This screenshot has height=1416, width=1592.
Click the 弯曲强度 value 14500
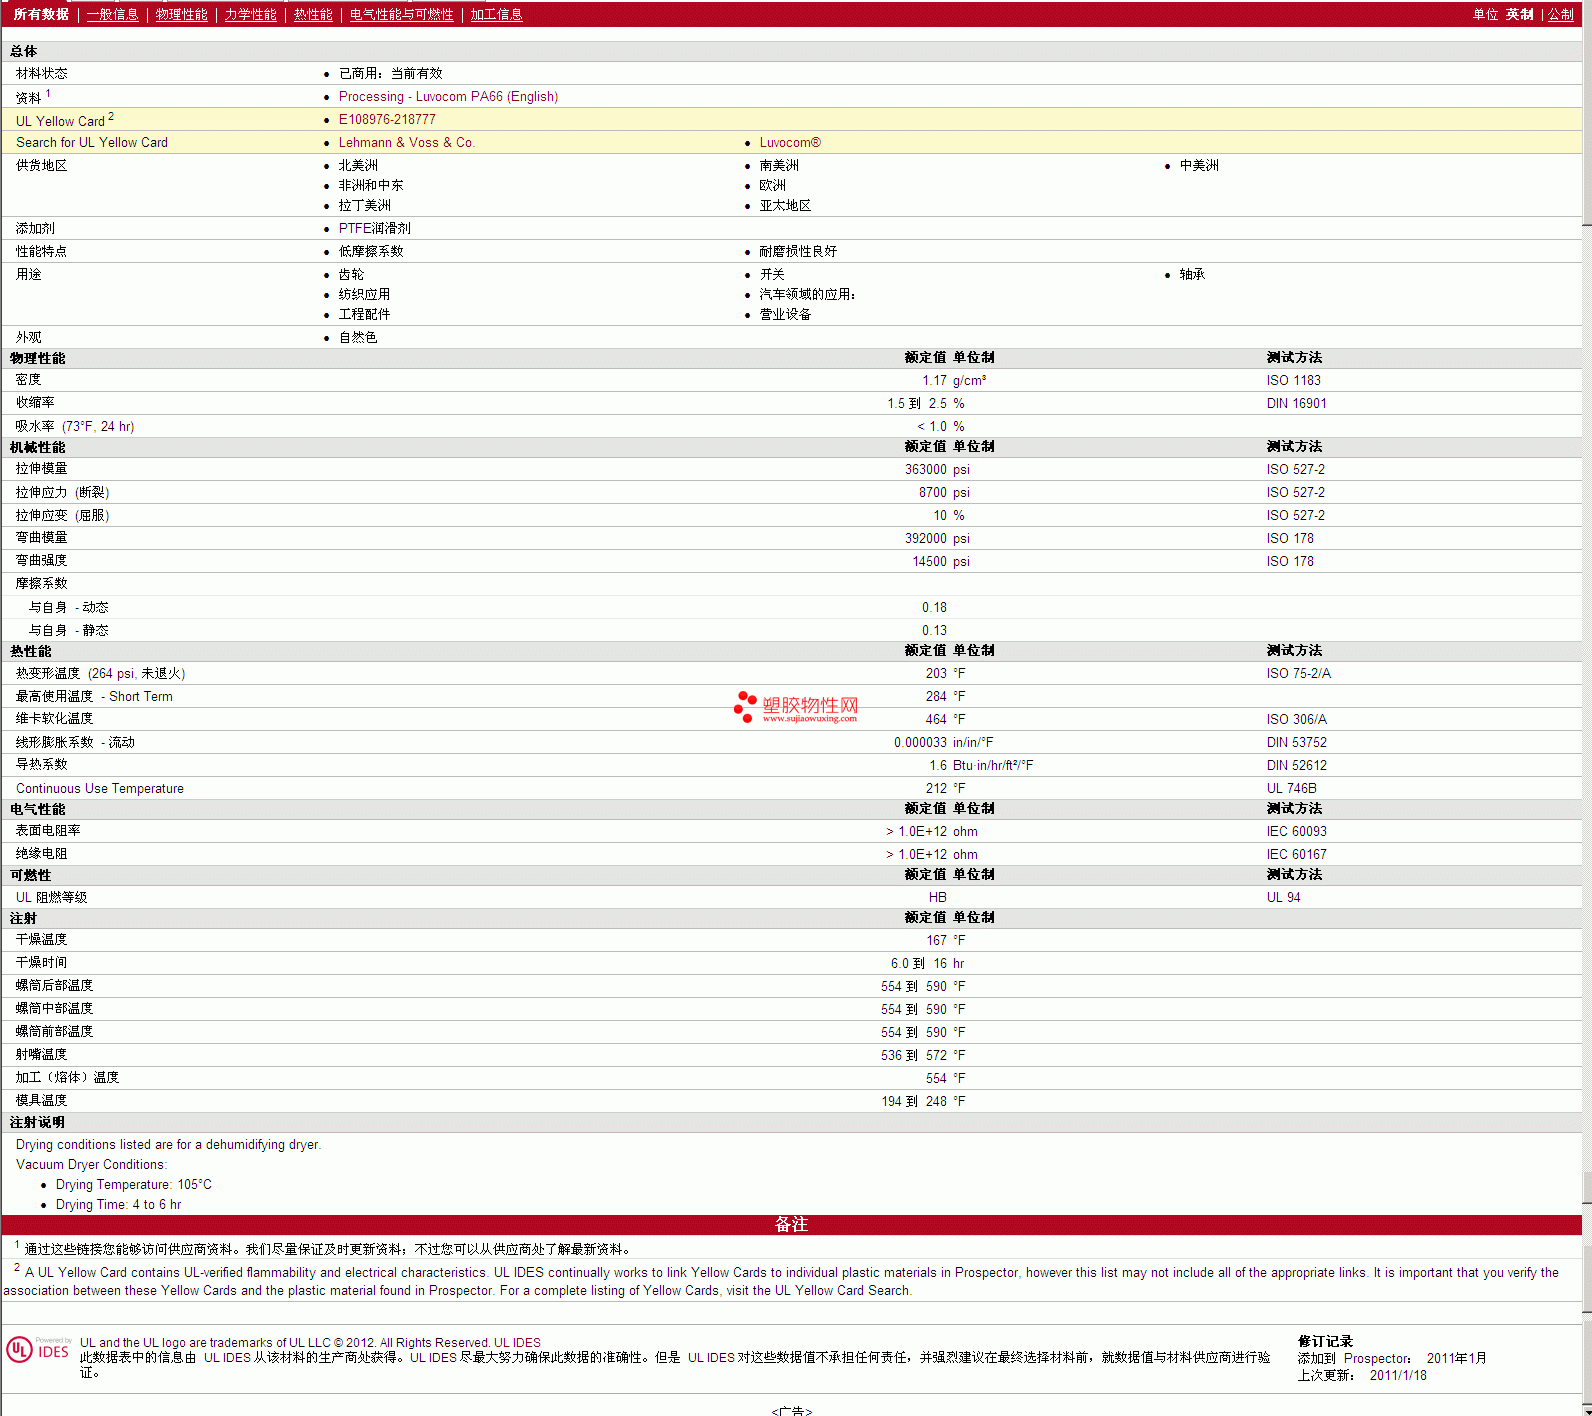click(929, 561)
